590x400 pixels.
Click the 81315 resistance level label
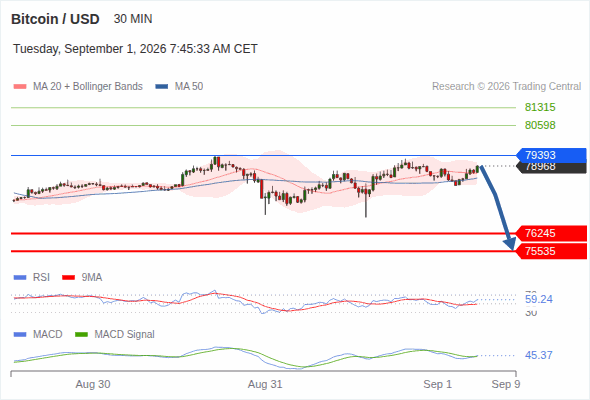[540, 108]
